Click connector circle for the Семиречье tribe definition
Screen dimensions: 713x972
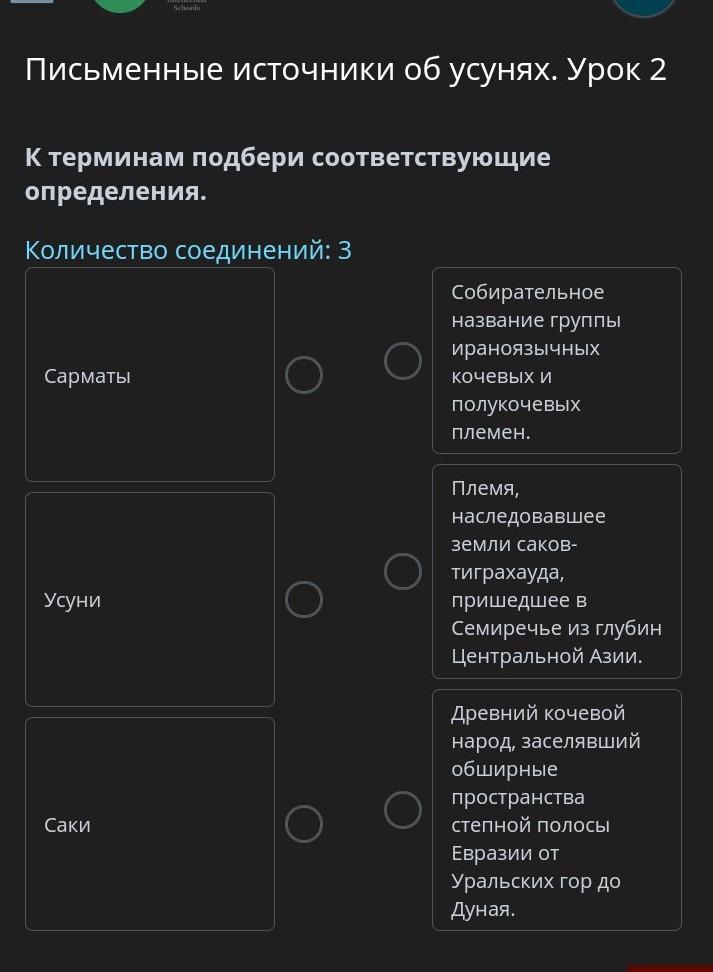(403, 572)
